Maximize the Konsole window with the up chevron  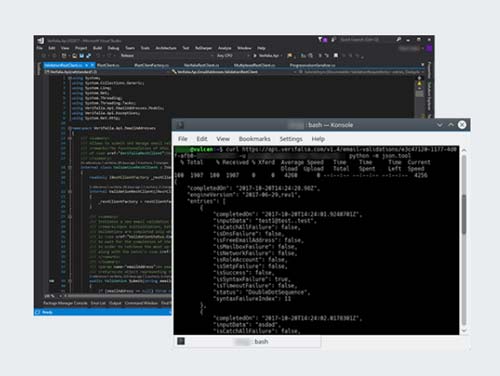tap(451, 125)
